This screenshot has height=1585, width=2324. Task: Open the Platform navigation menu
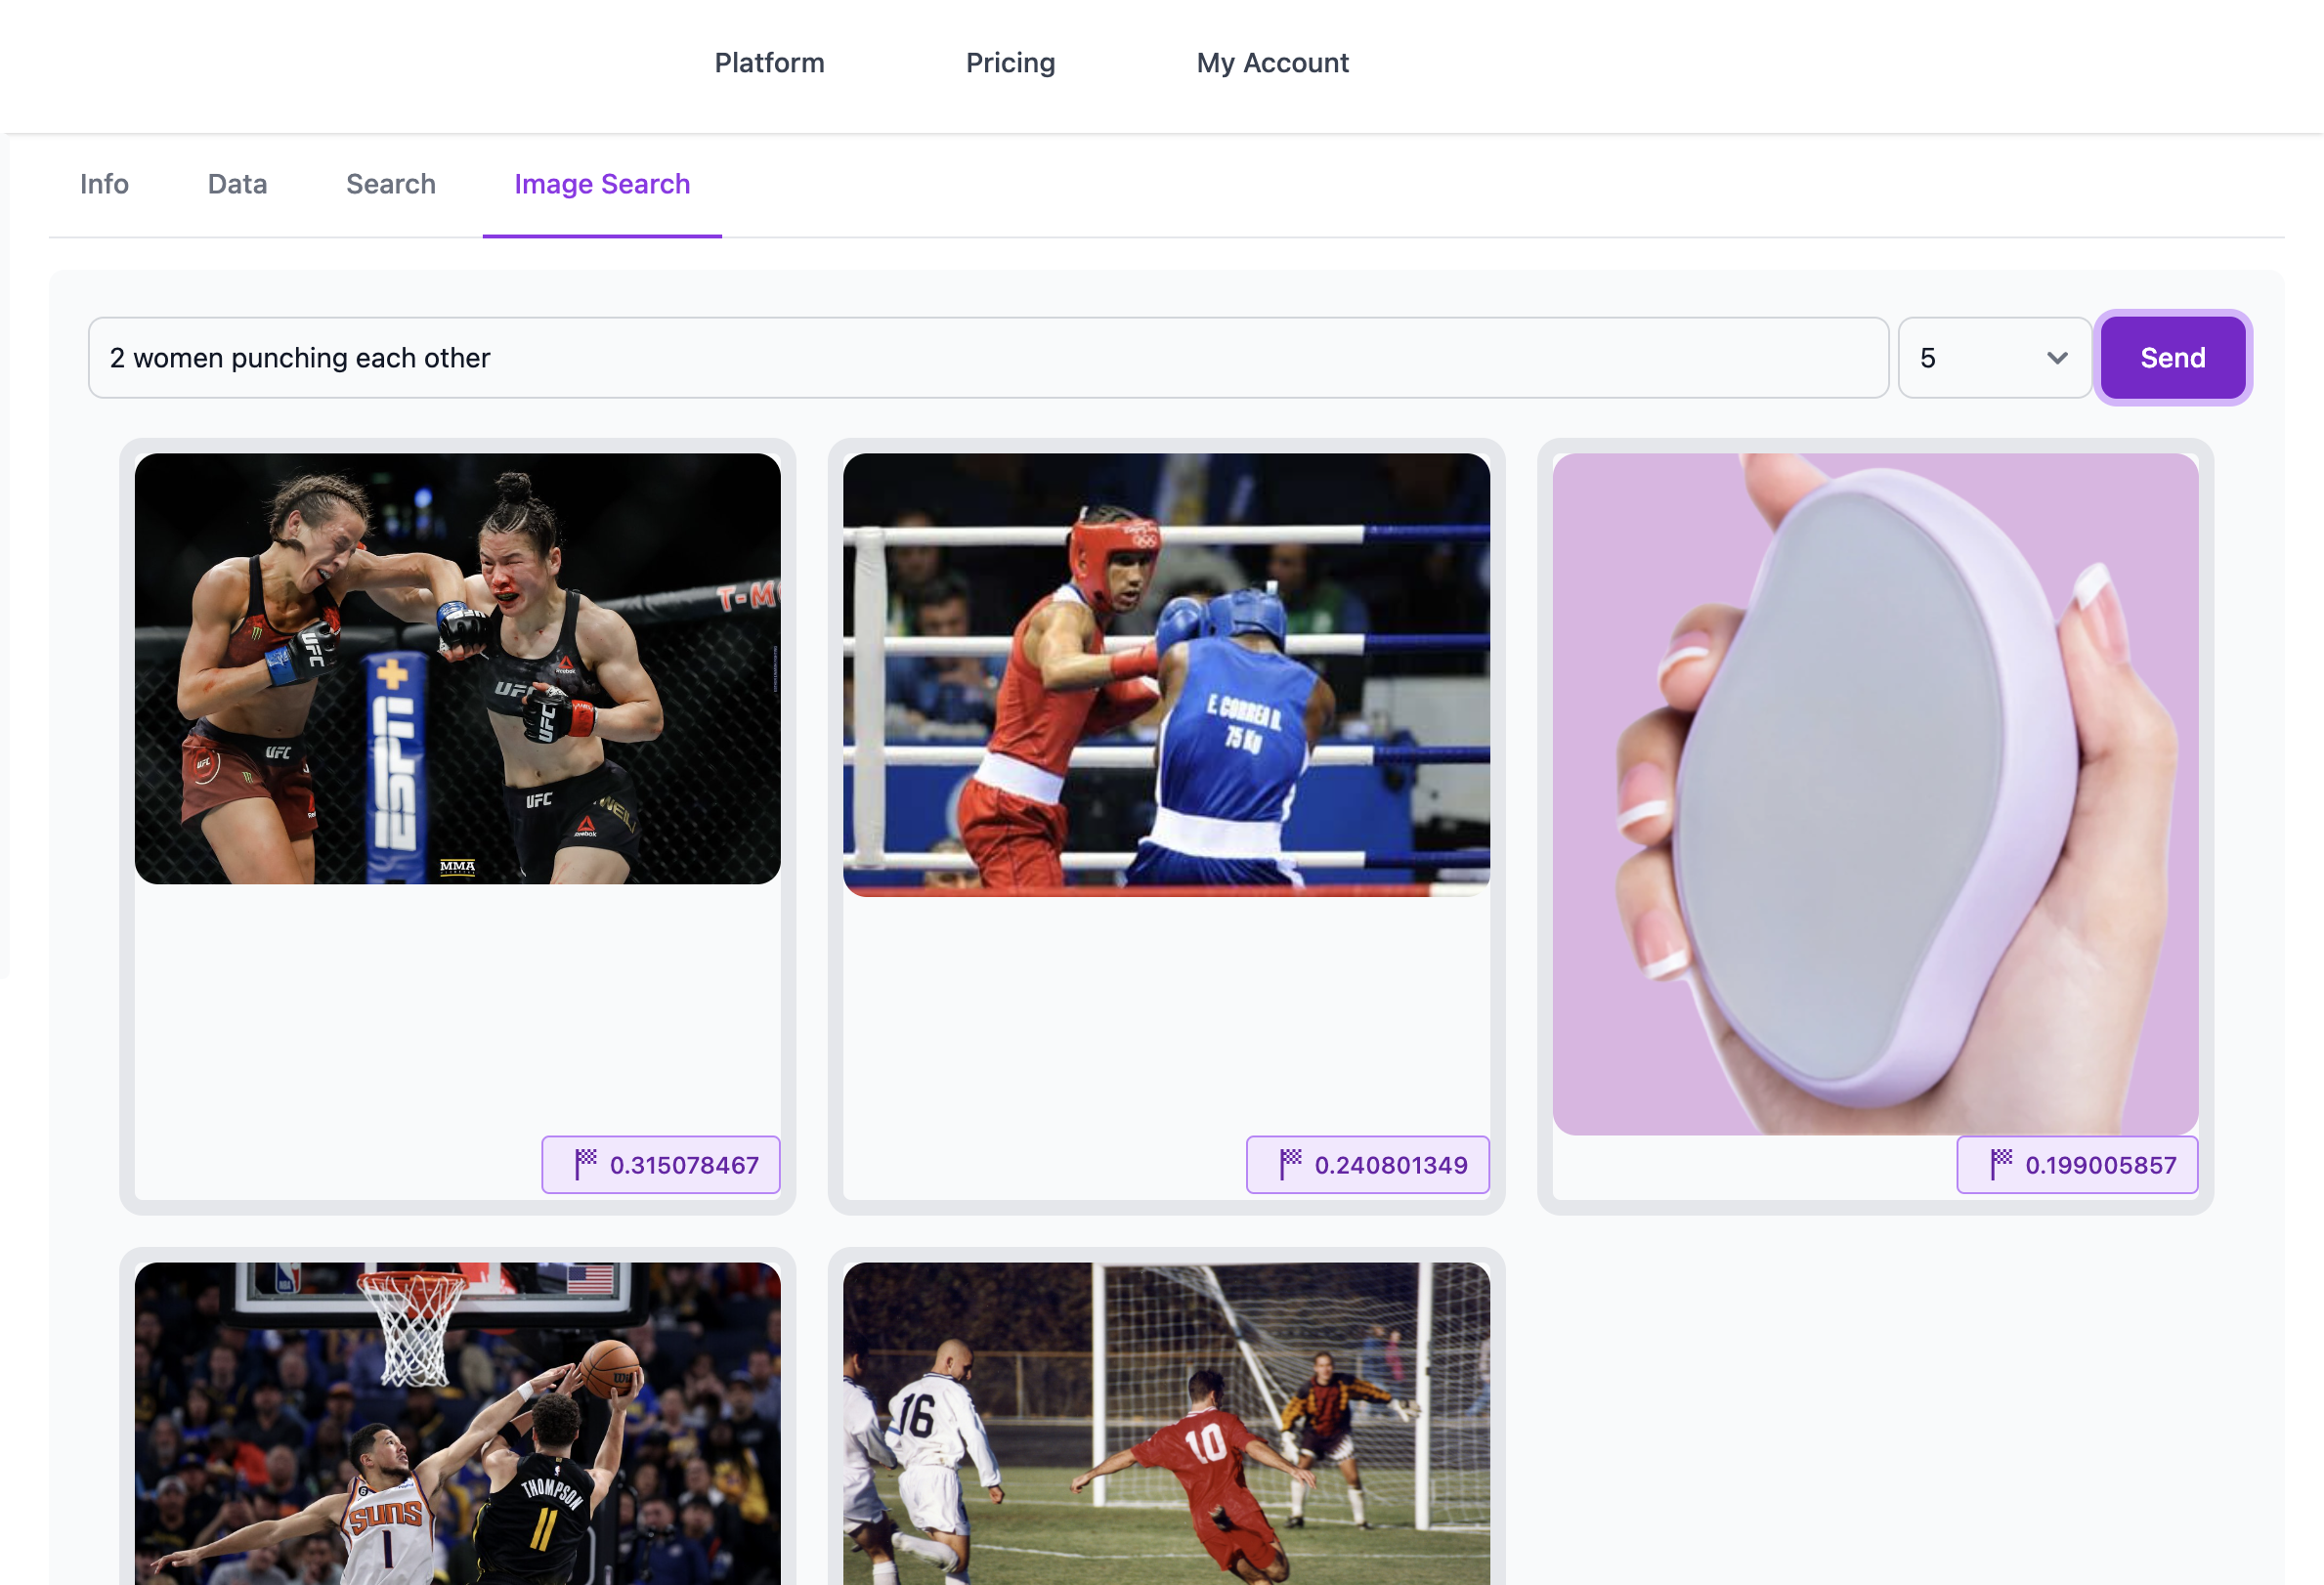point(769,63)
